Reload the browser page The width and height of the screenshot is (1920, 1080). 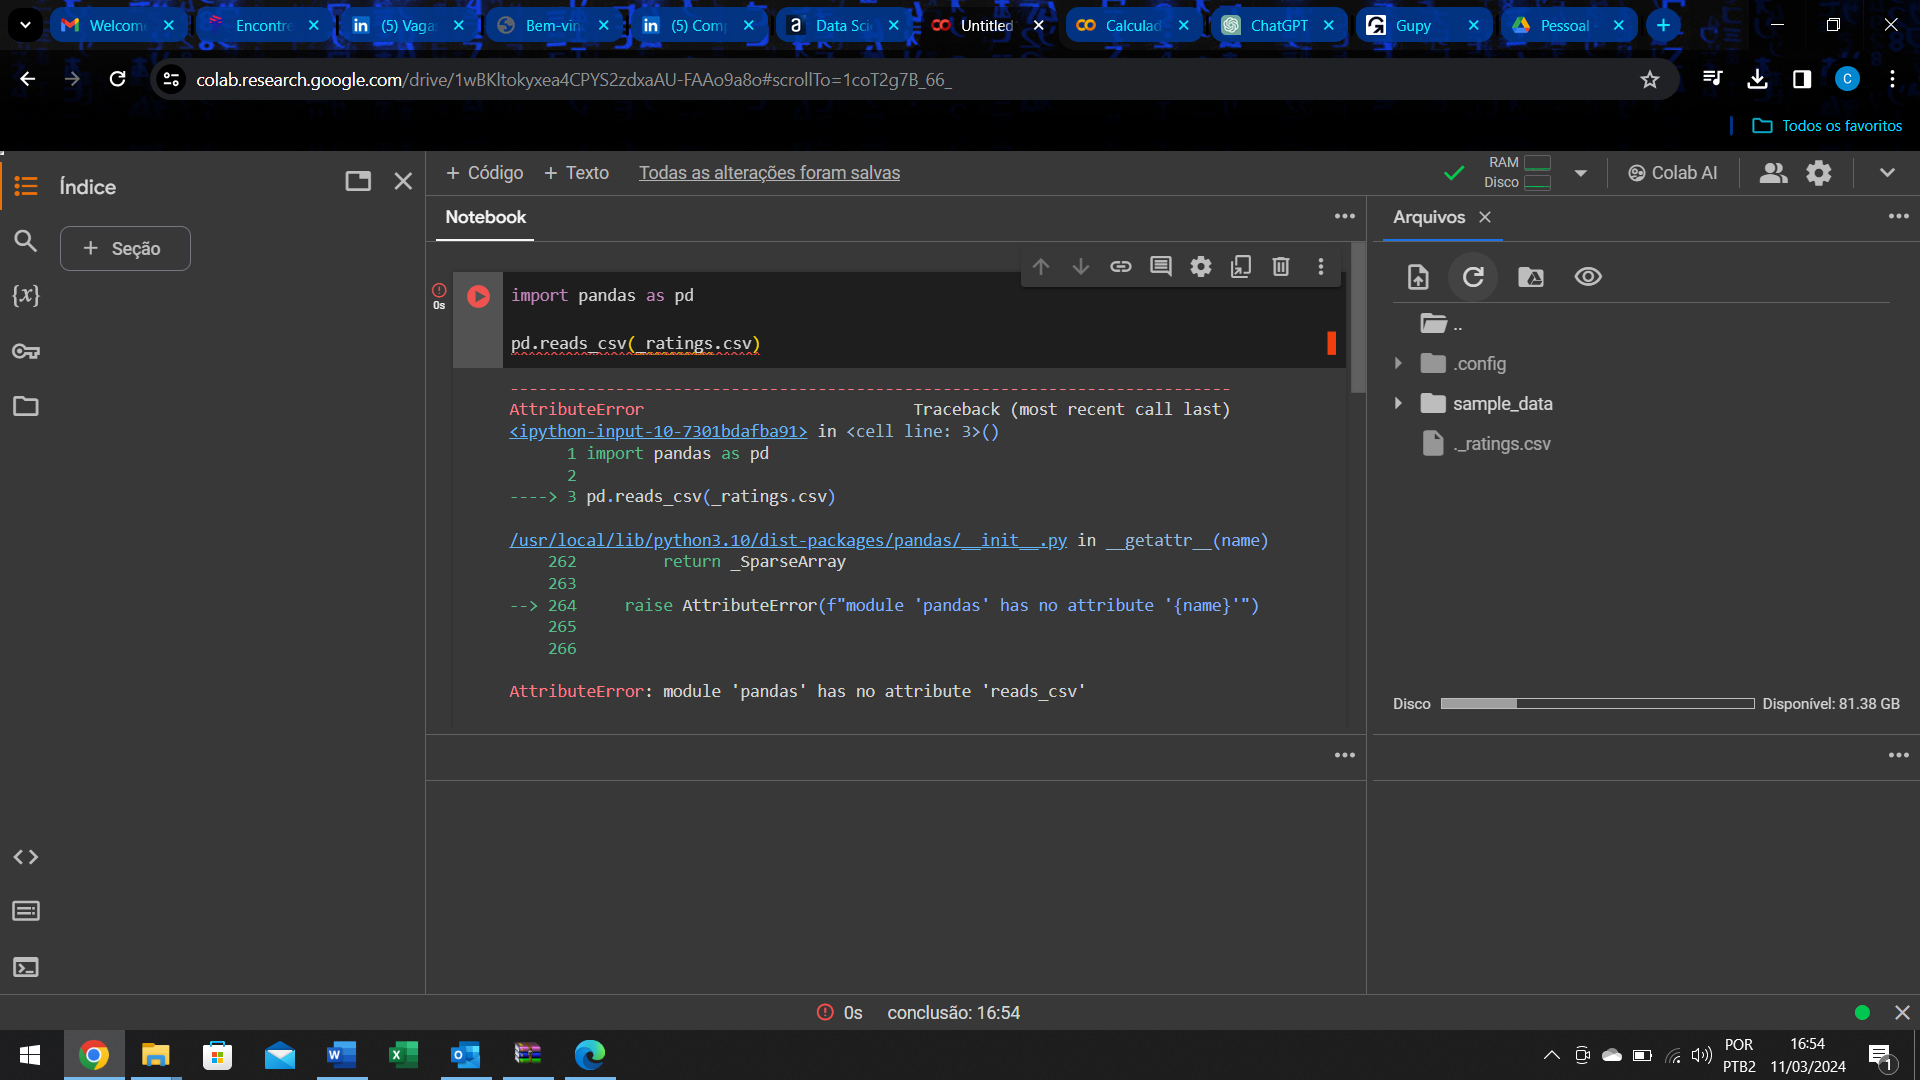click(117, 79)
